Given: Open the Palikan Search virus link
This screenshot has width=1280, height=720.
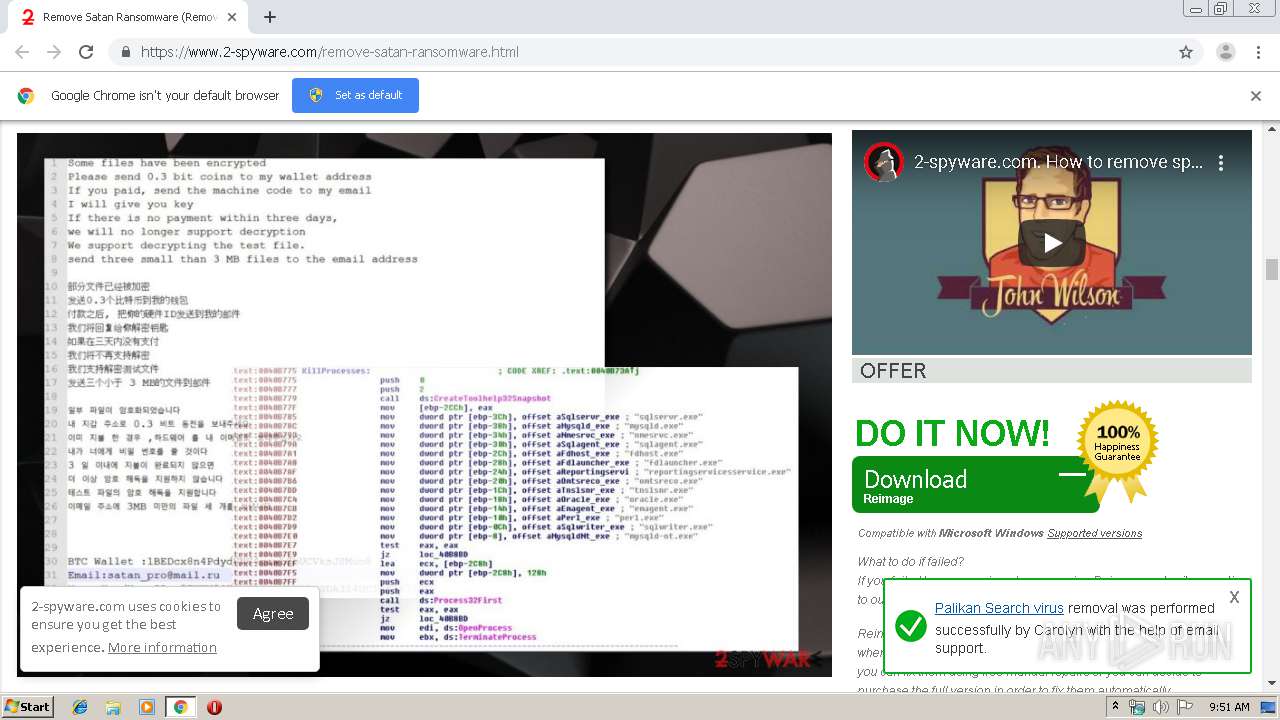Looking at the screenshot, I should point(999,608).
